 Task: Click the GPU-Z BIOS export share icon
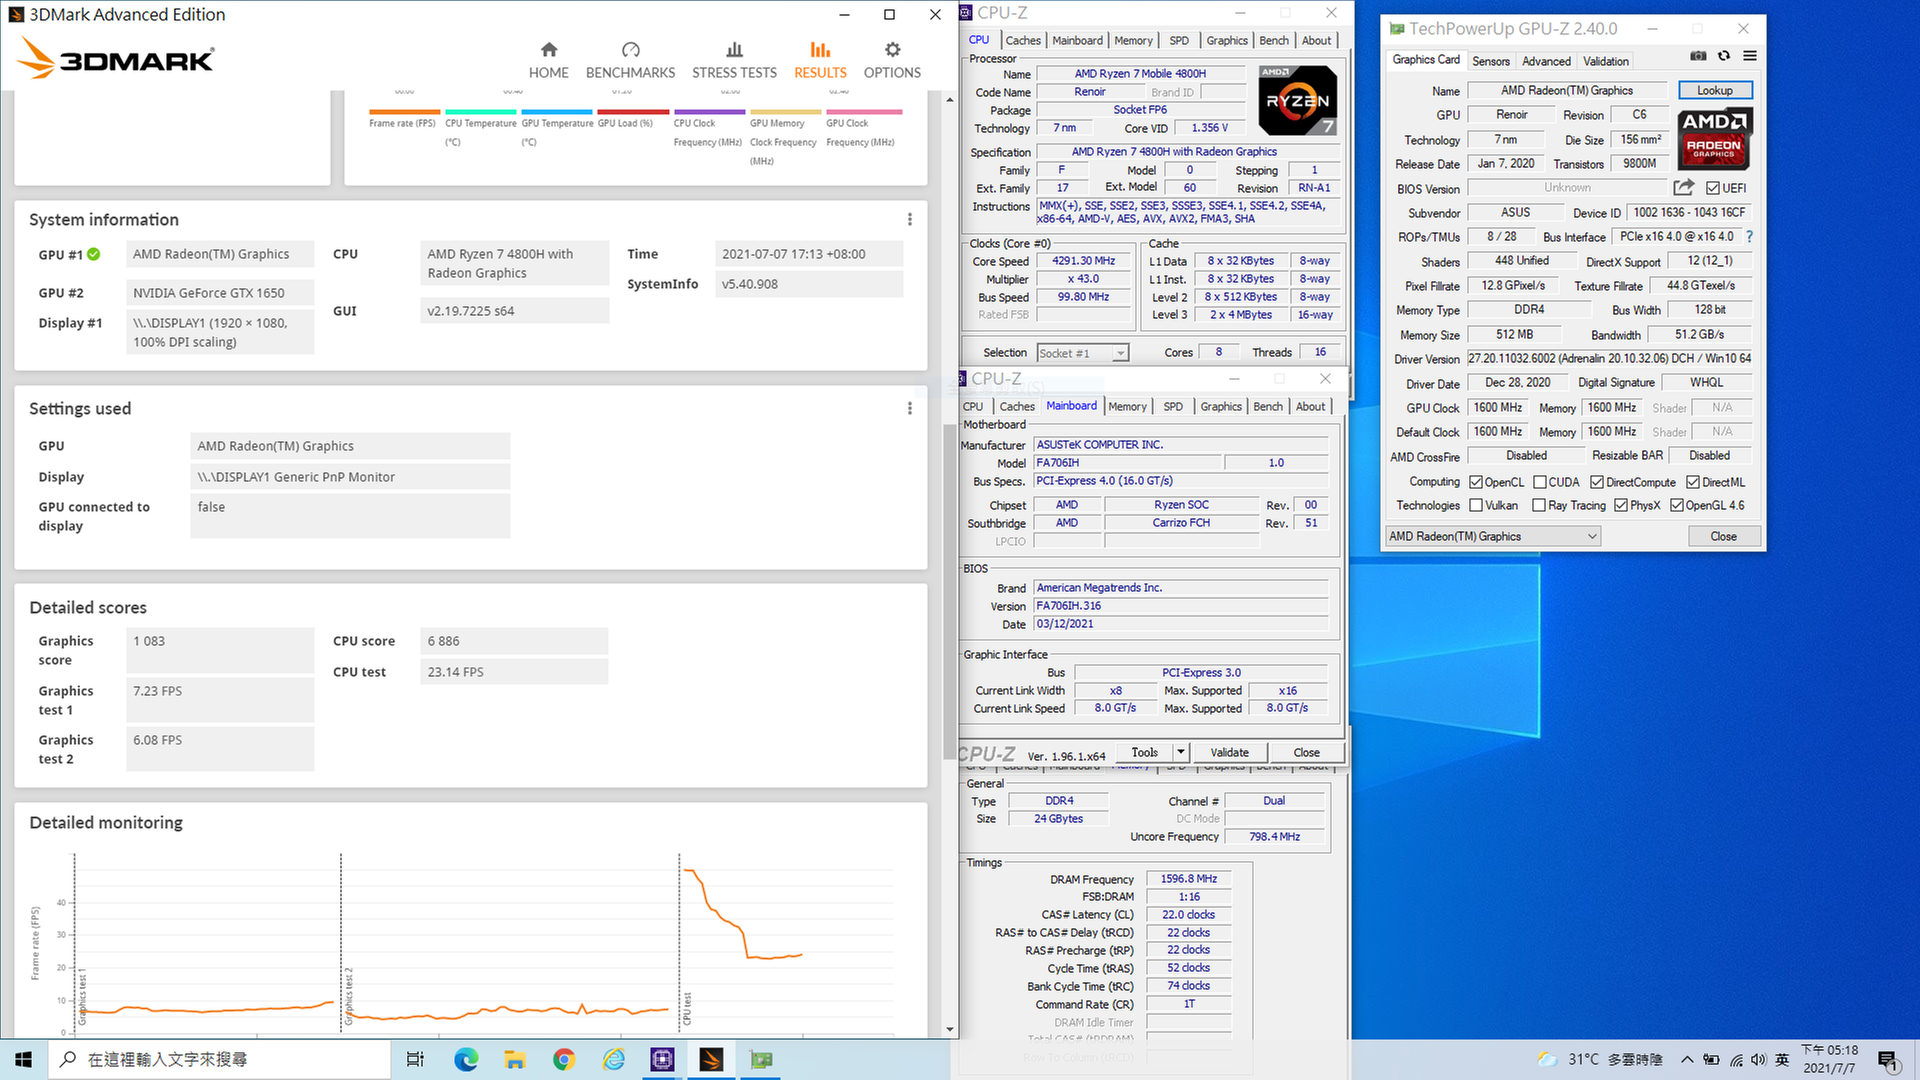click(1684, 187)
